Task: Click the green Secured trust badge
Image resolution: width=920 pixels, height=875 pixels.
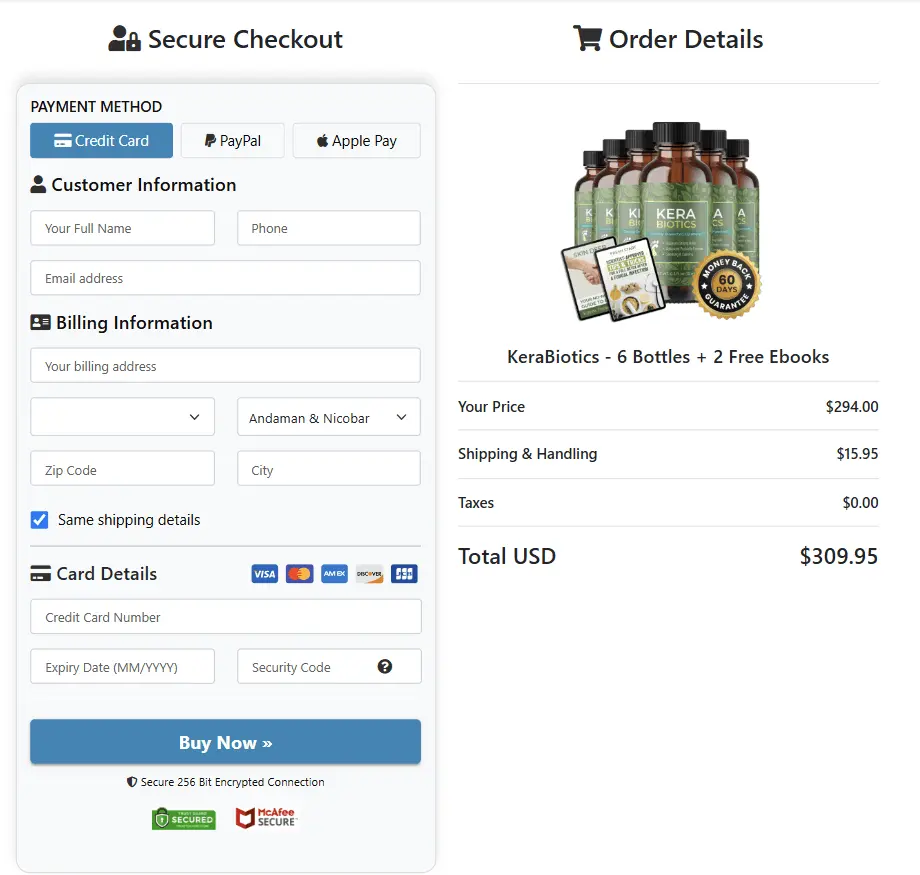Action: [183, 818]
